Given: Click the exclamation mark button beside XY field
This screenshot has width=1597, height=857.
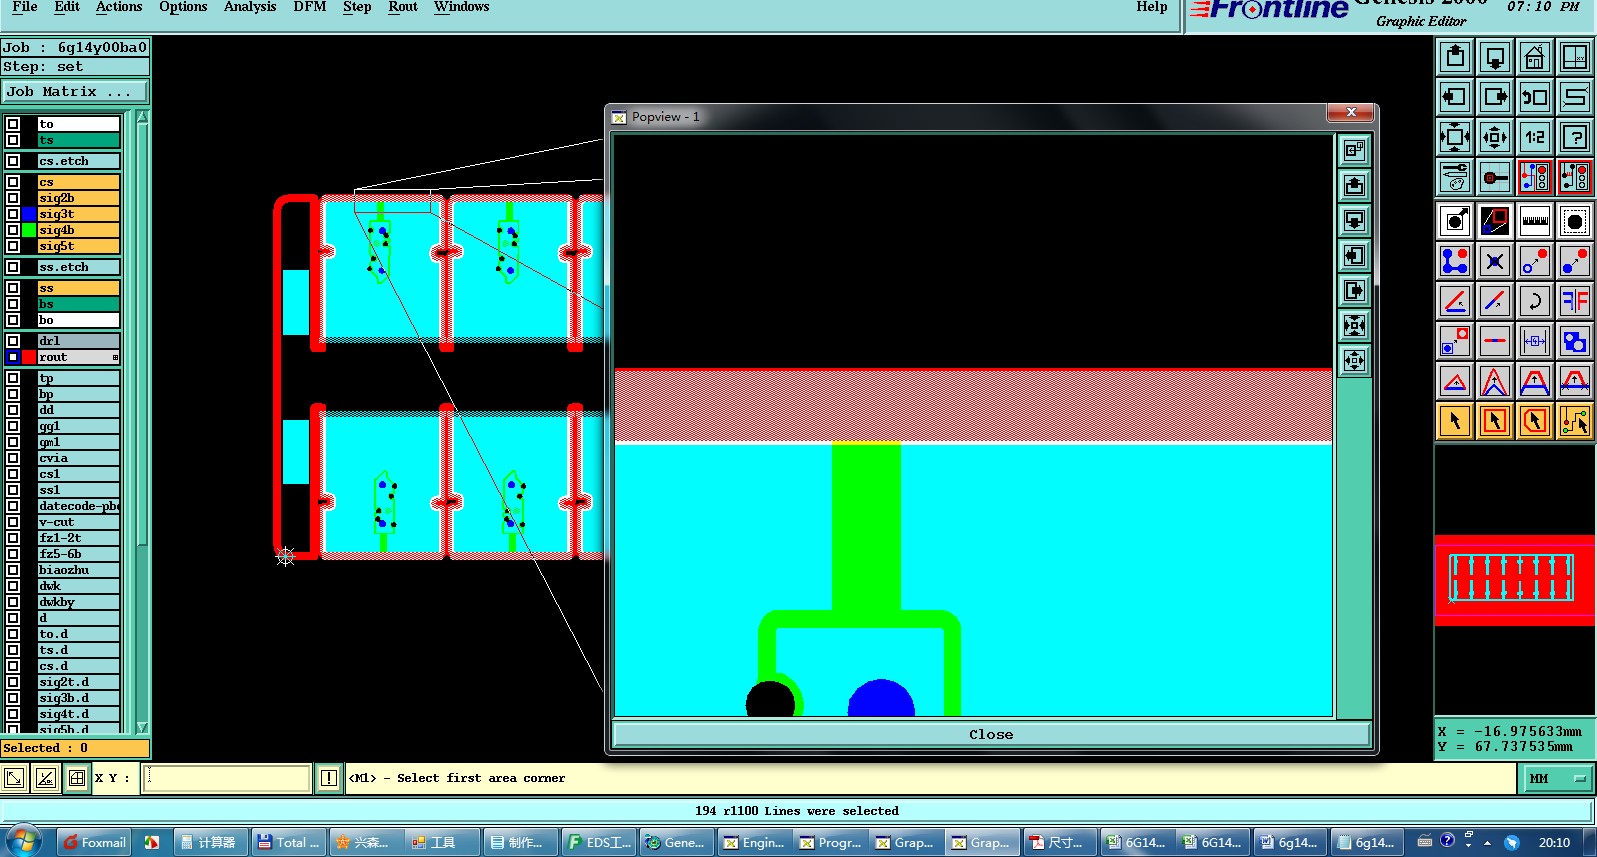Looking at the screenshot, I should click(x=329, y=777).
